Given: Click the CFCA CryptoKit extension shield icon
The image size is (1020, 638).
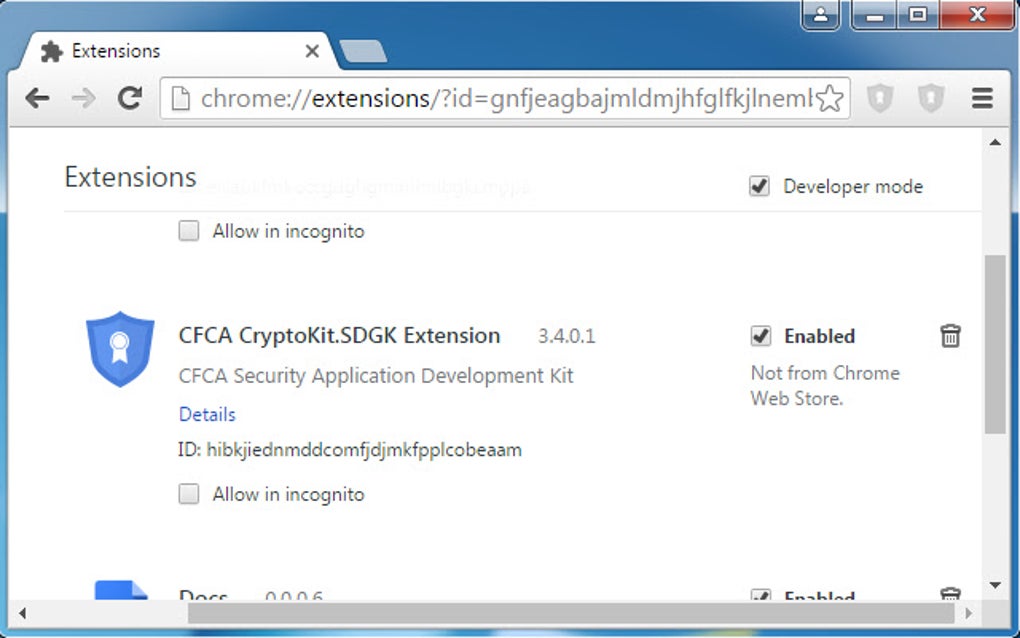Looking at the screenshot, I should coord(119,349).
